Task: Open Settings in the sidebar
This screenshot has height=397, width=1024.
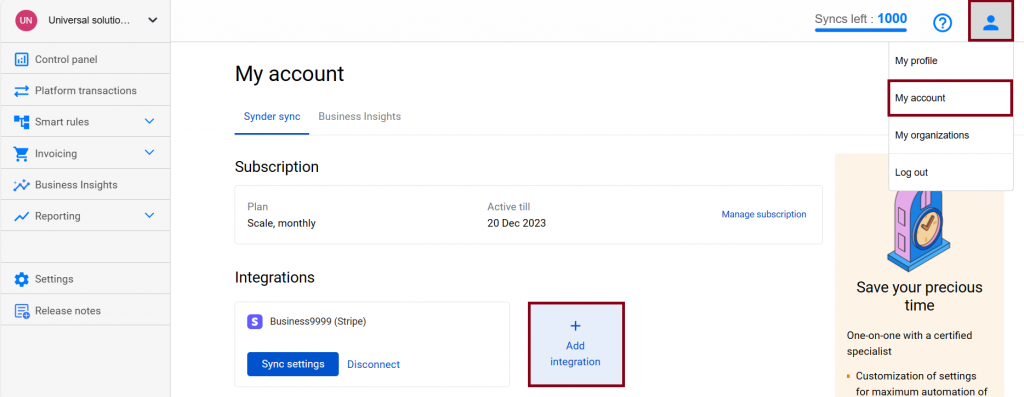Action: [x=85, y=279]
